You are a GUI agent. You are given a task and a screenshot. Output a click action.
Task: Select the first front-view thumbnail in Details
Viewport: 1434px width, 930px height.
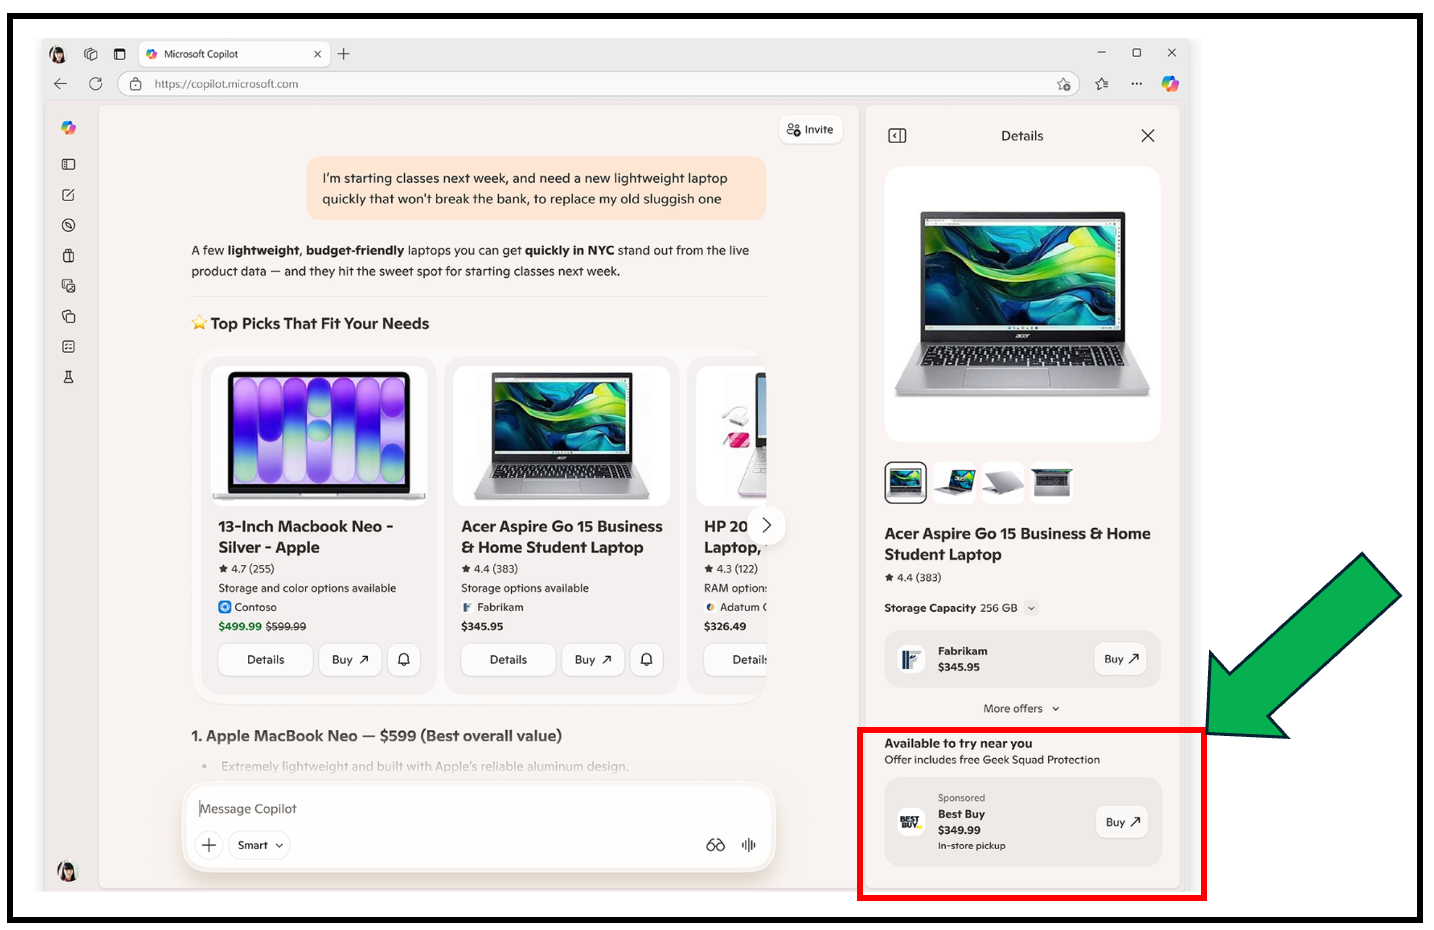pos(906,483)
